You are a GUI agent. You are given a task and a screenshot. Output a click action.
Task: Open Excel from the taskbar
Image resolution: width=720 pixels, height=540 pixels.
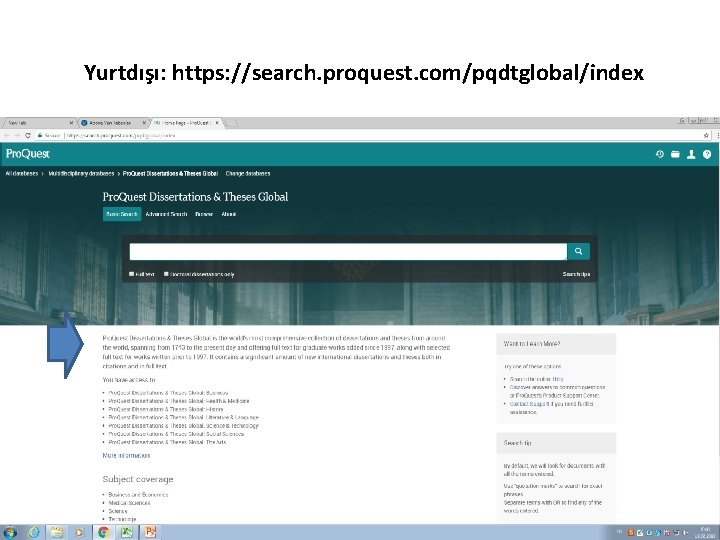pyautogui.click(x=127, y=532)
